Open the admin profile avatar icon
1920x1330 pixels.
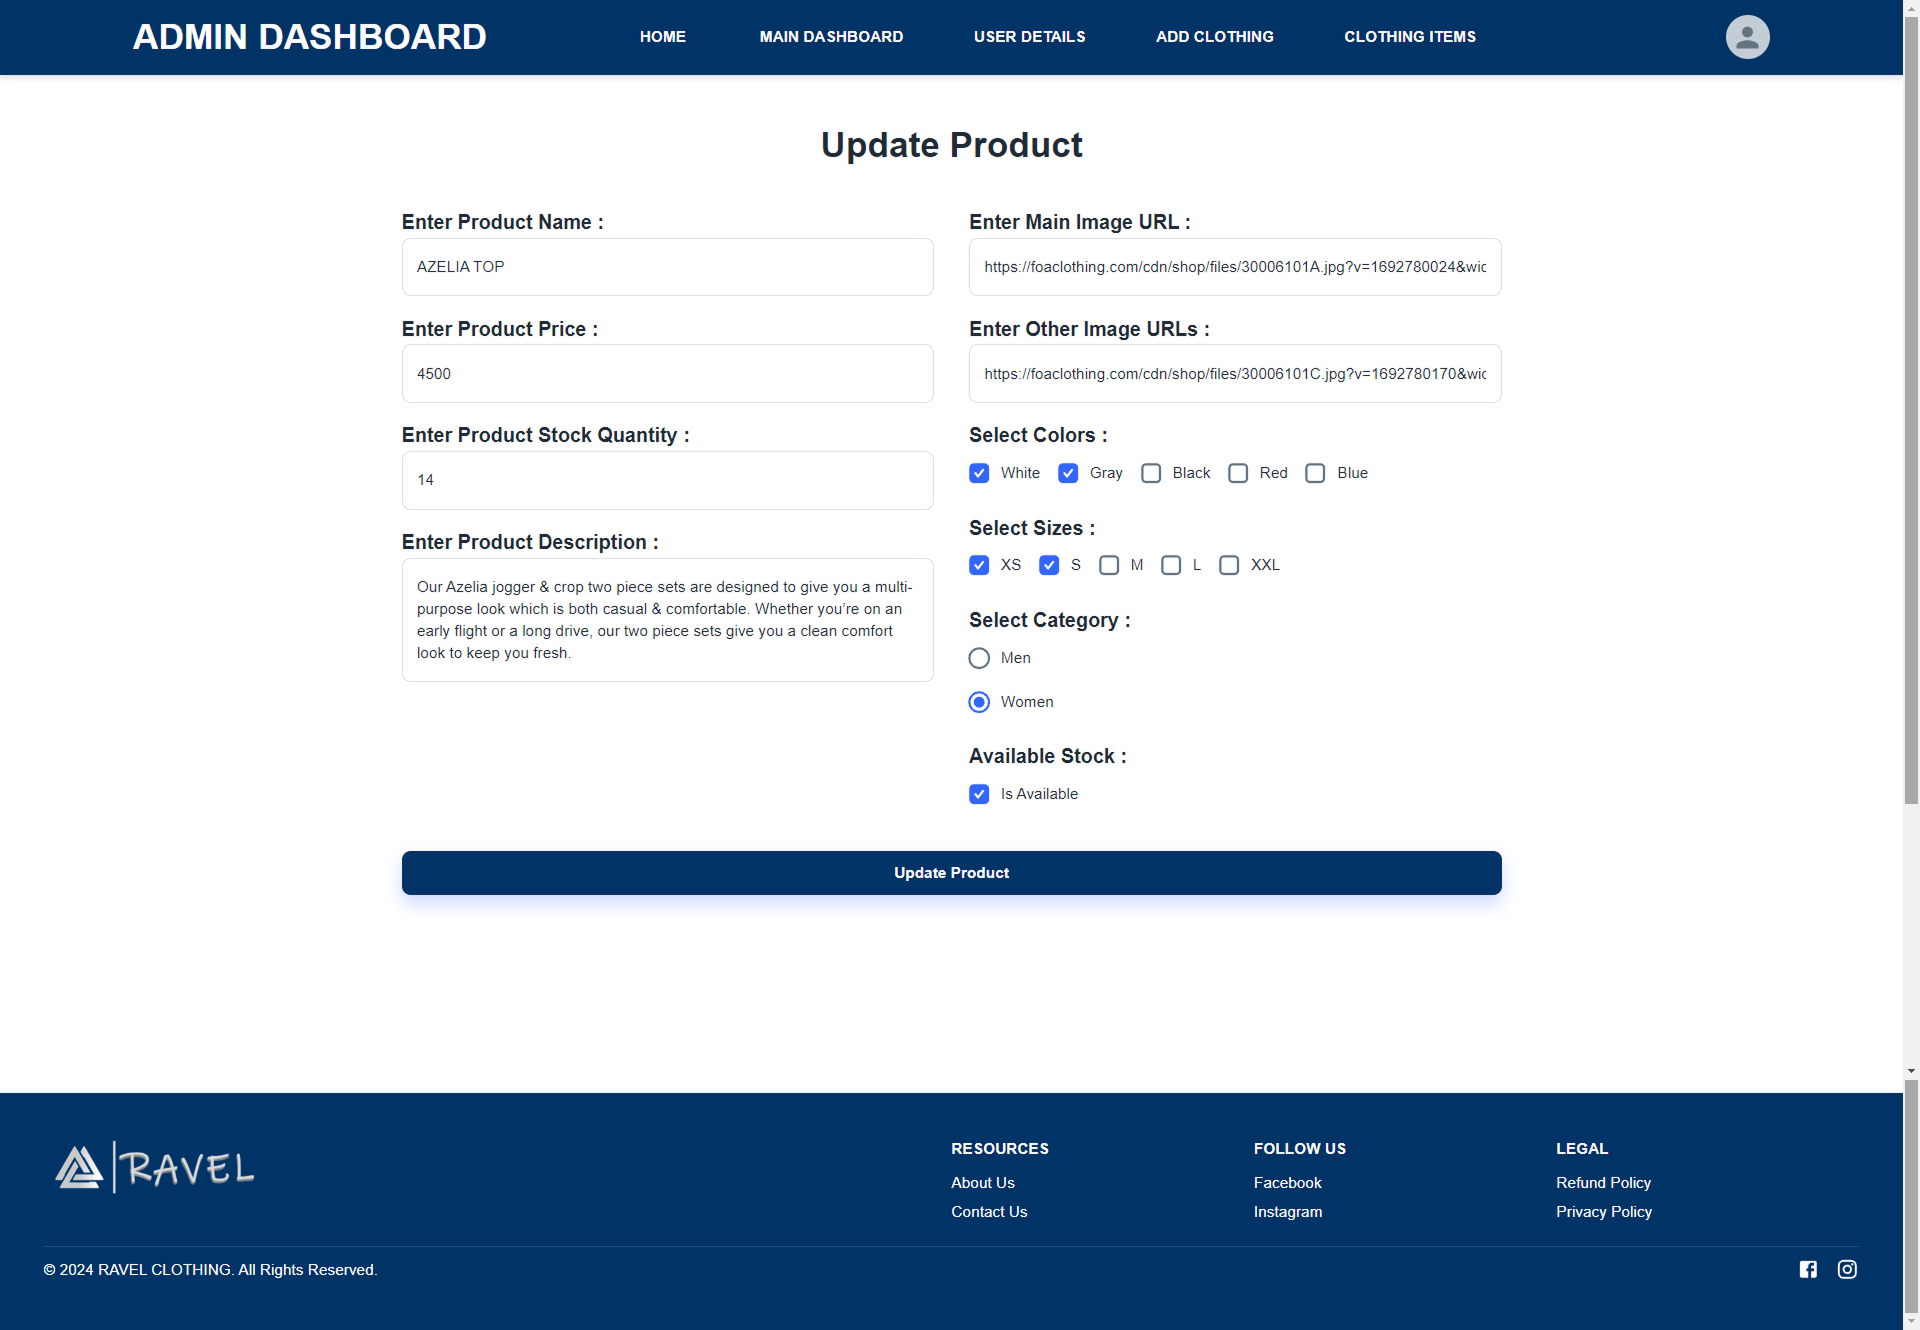1747,37
